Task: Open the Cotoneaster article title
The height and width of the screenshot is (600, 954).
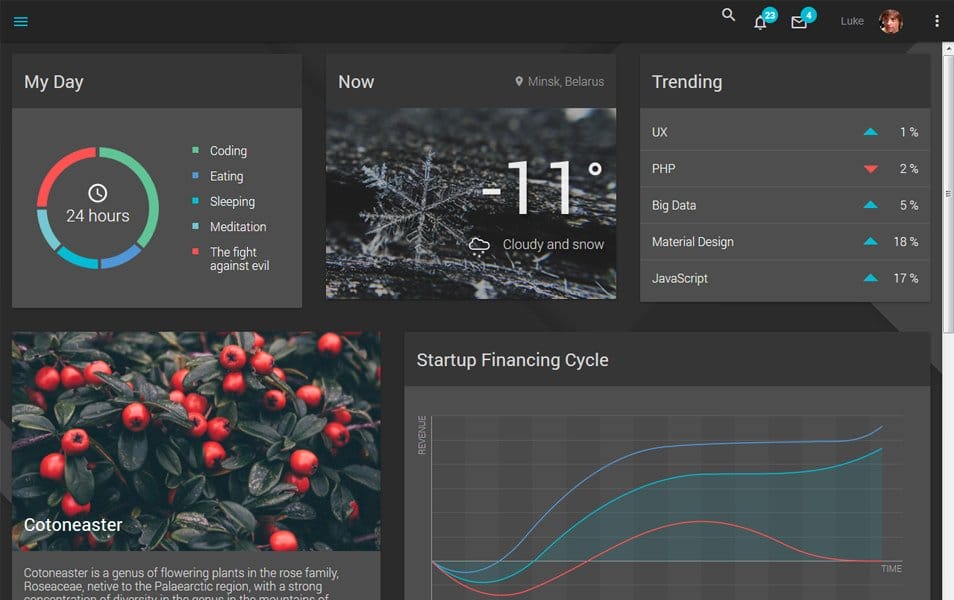Action: tap(71, 524)
